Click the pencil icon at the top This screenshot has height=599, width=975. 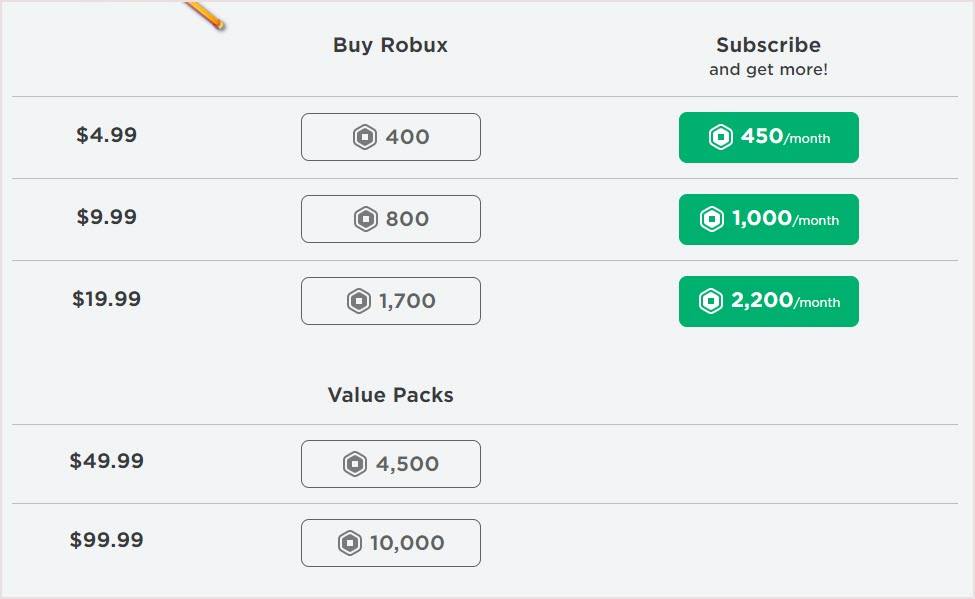[205, 15]
